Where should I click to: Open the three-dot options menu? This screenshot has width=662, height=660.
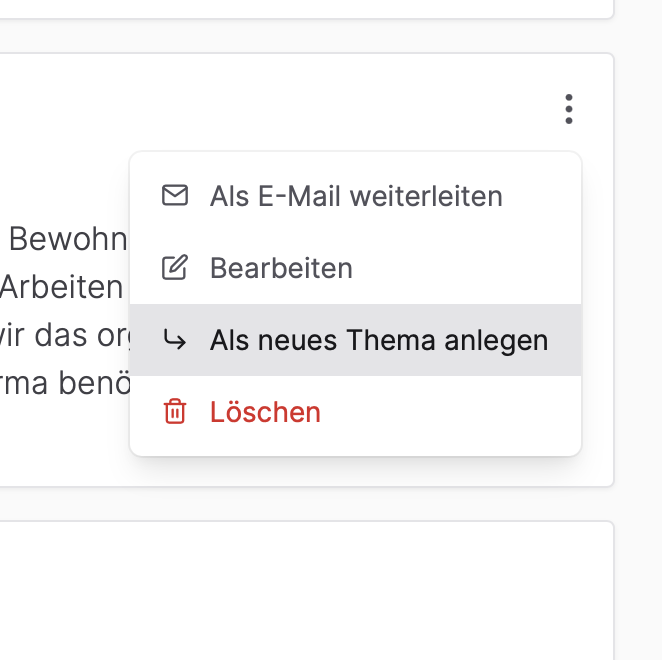pyautogui.click(x=568, y=108)
